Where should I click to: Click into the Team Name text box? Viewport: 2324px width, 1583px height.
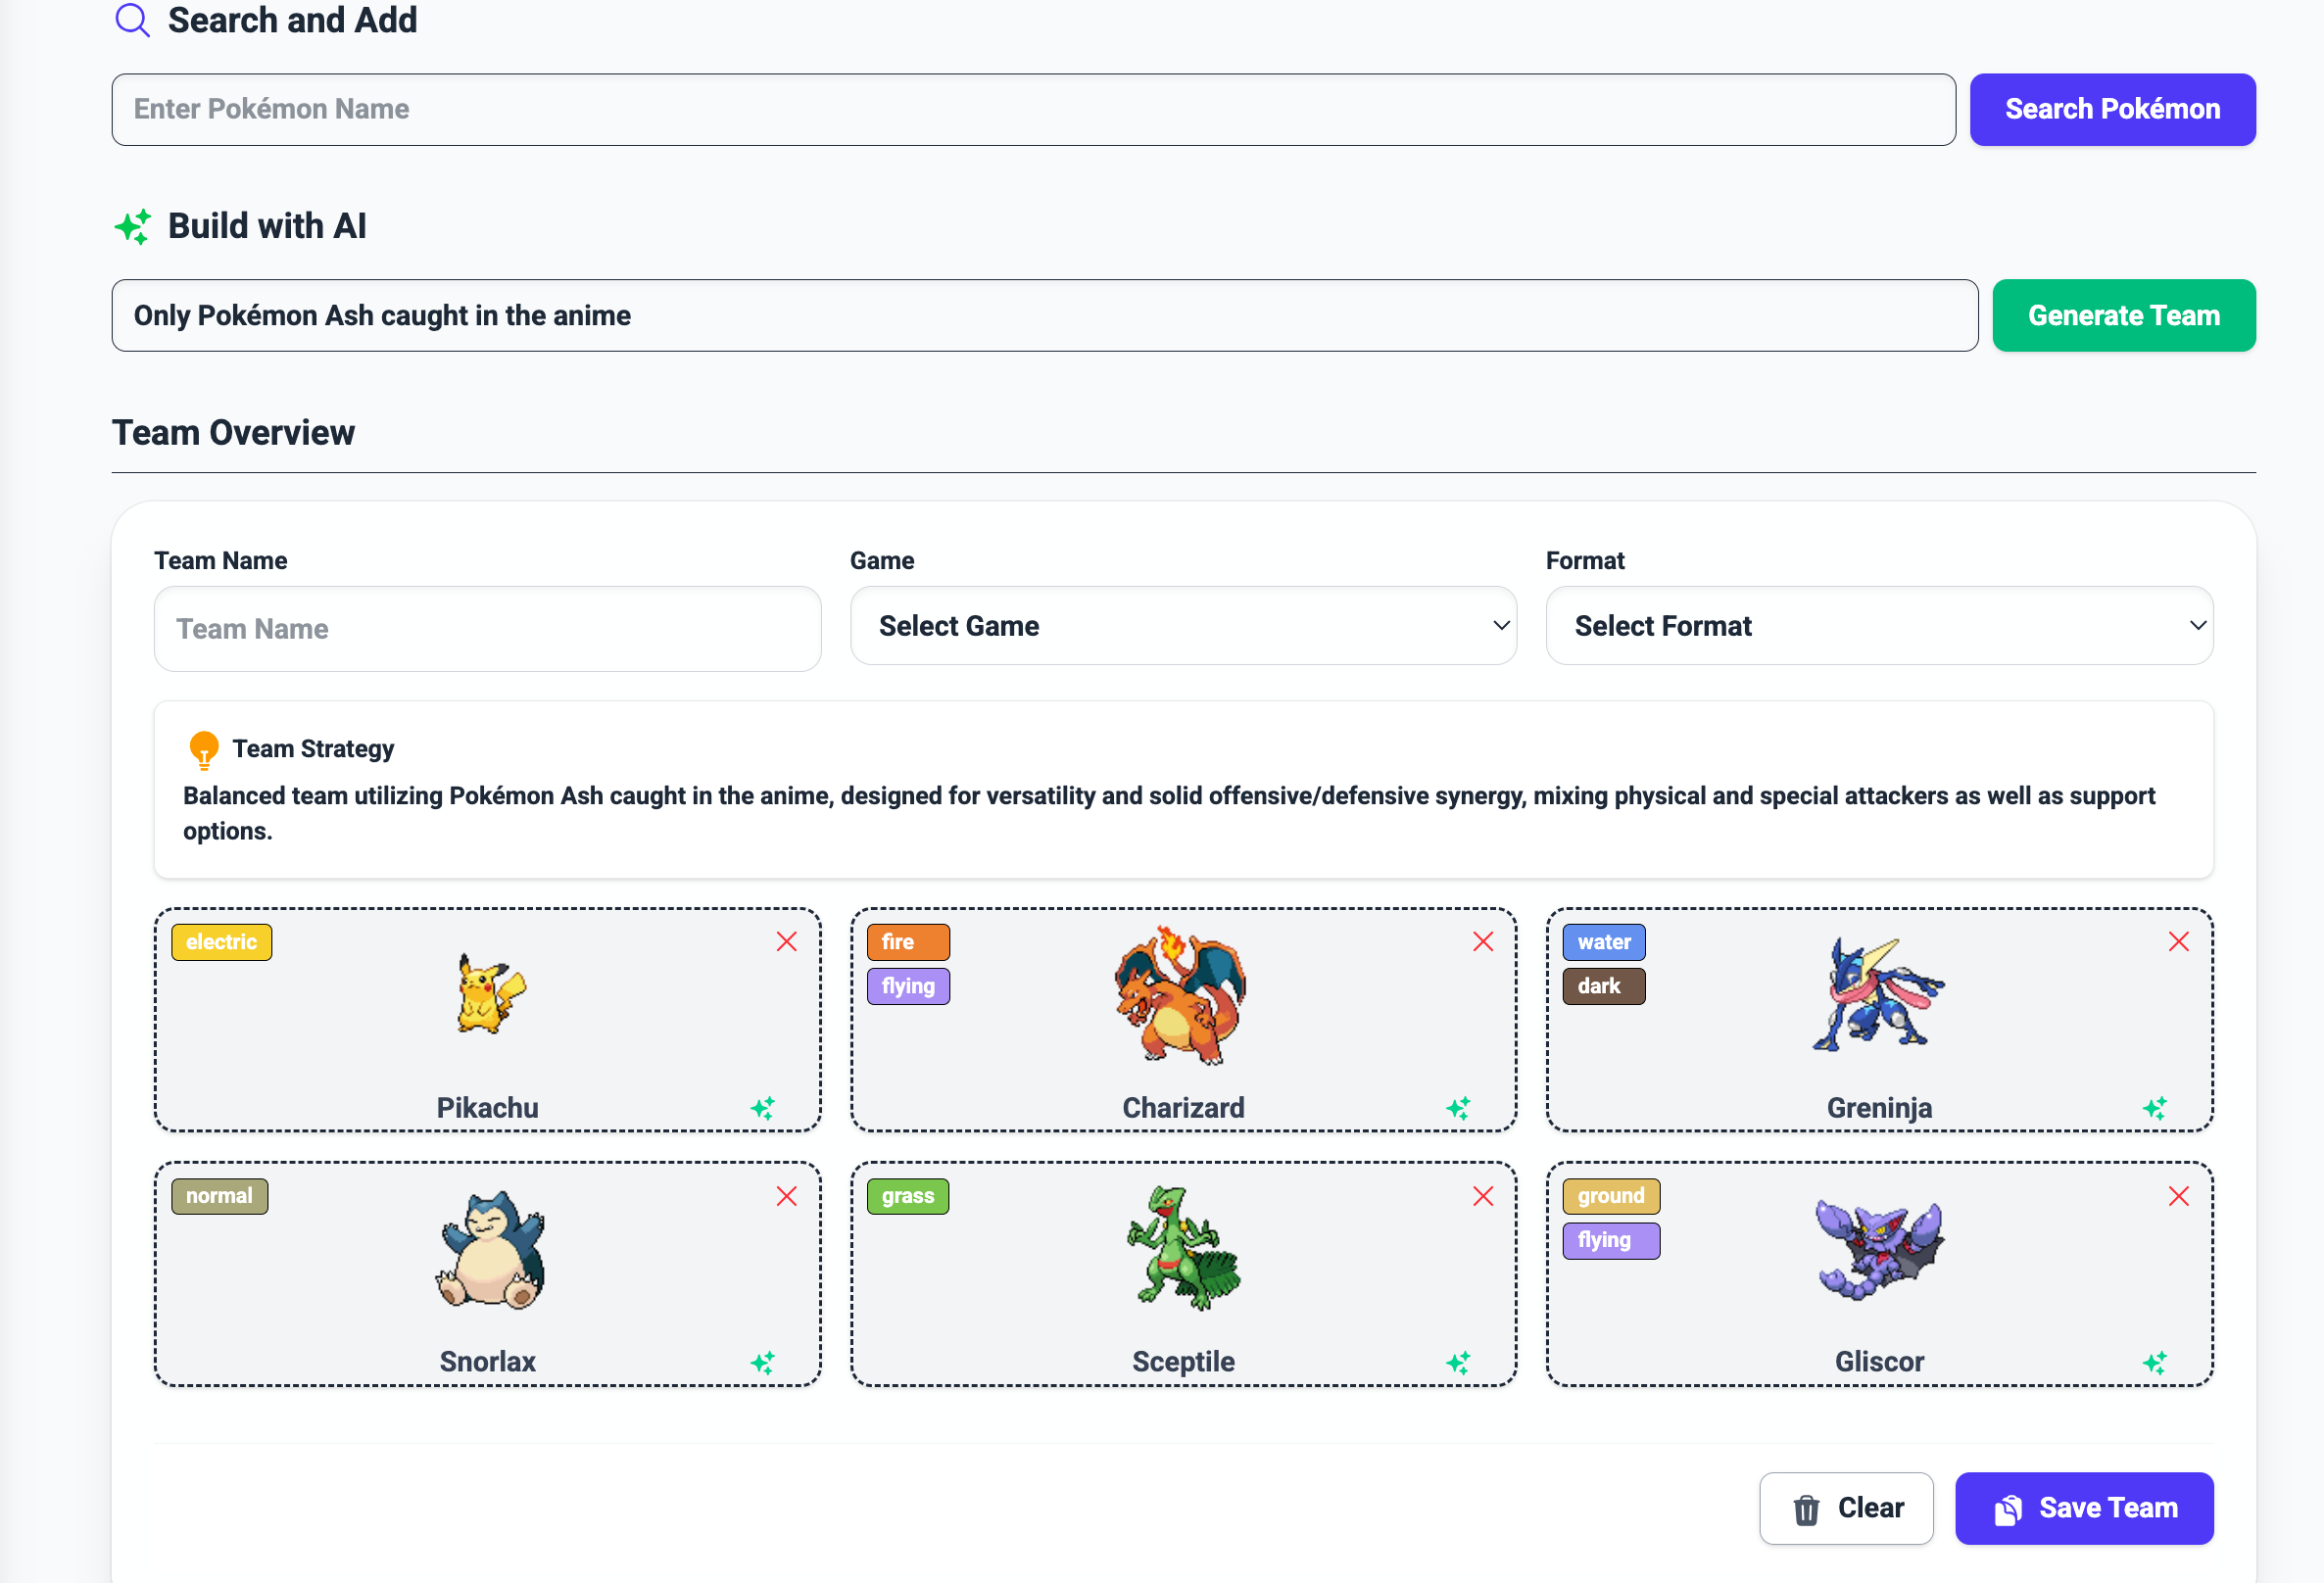(x=488, y=629)
